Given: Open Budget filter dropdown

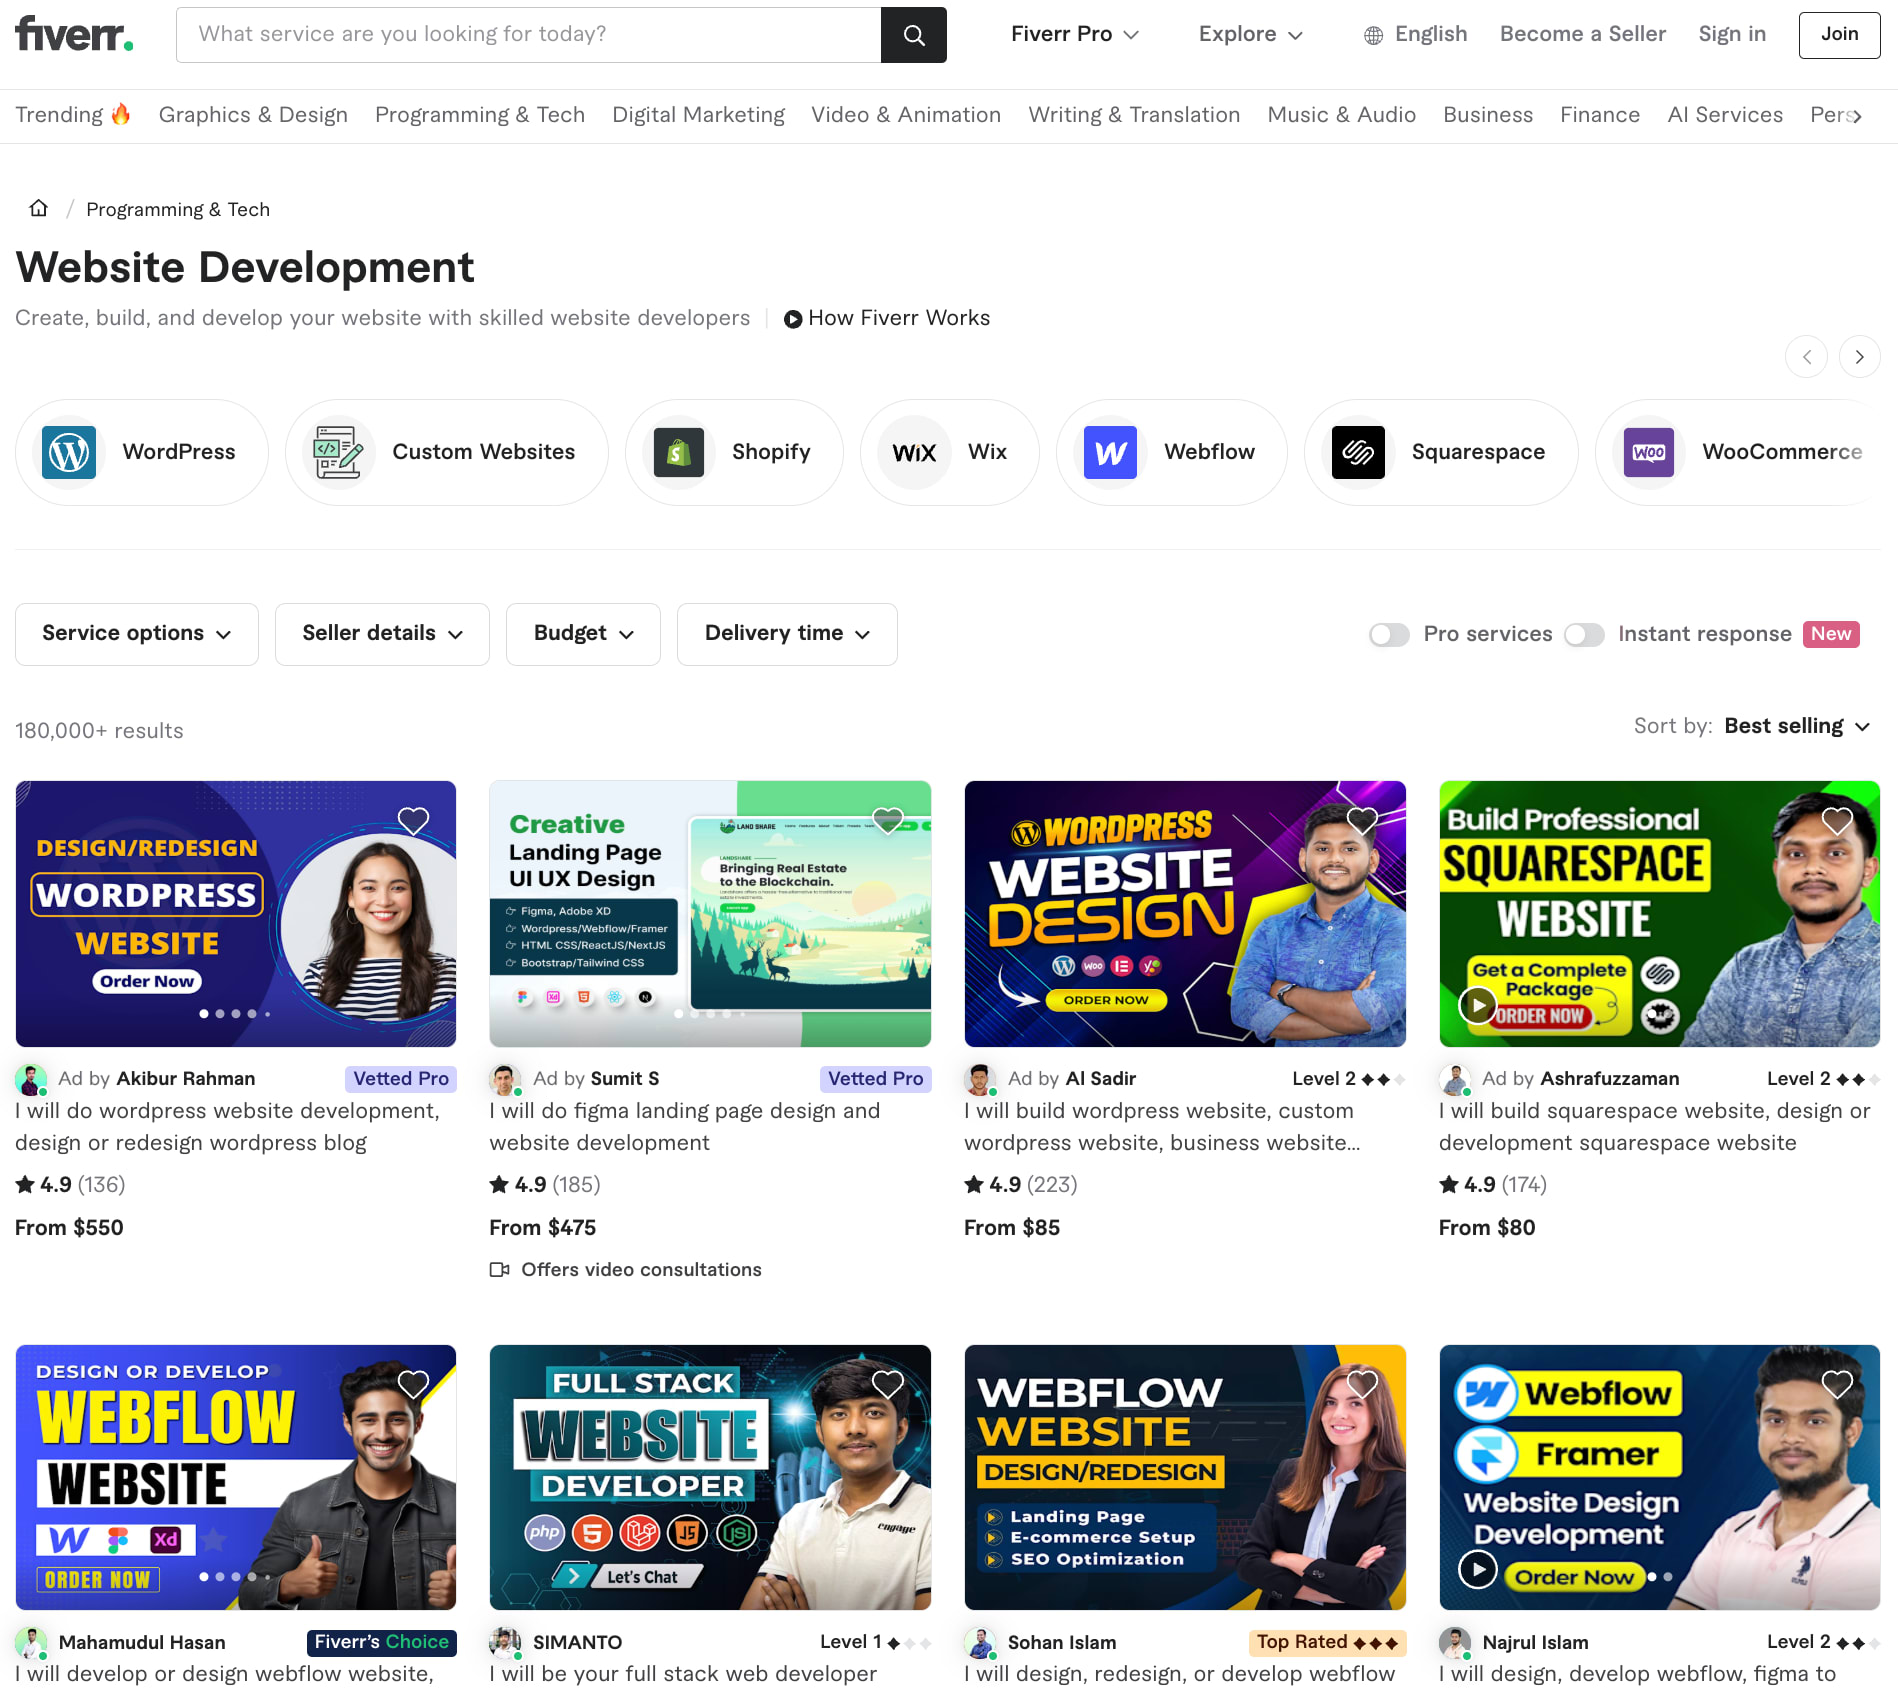Looking at the screenshot, I should [x=583, y=634].
